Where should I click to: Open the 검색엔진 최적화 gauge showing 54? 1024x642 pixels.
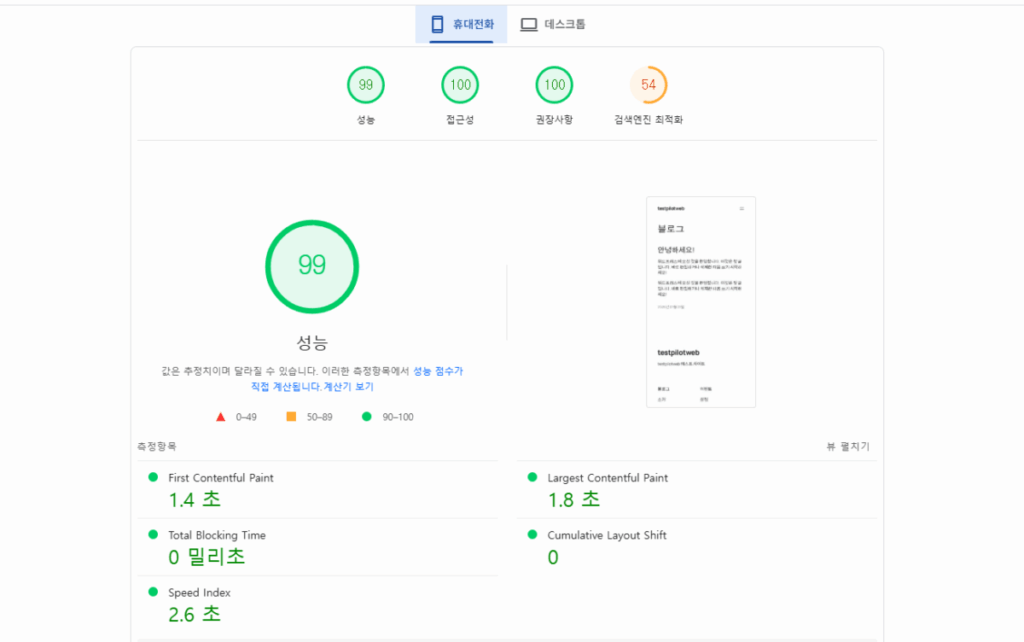pyautogui.click(x=648, y=85)
